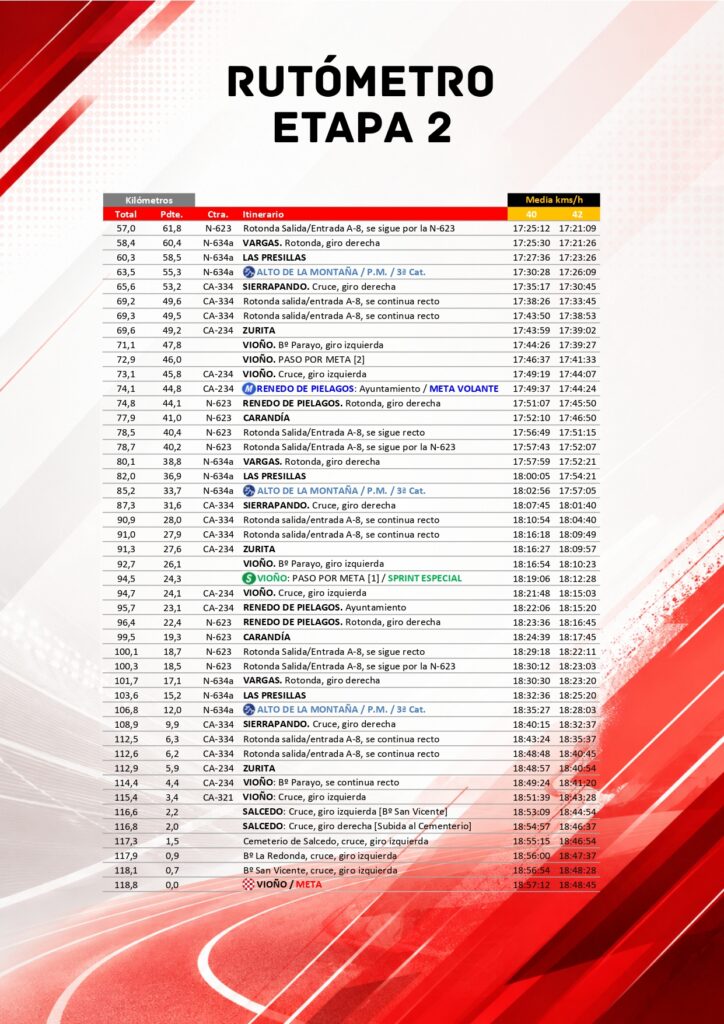Click the mountain pass icon in the km 85,2 row
Screen dimensions: 724x1024
pyautogui.click(x=248, y=490)
